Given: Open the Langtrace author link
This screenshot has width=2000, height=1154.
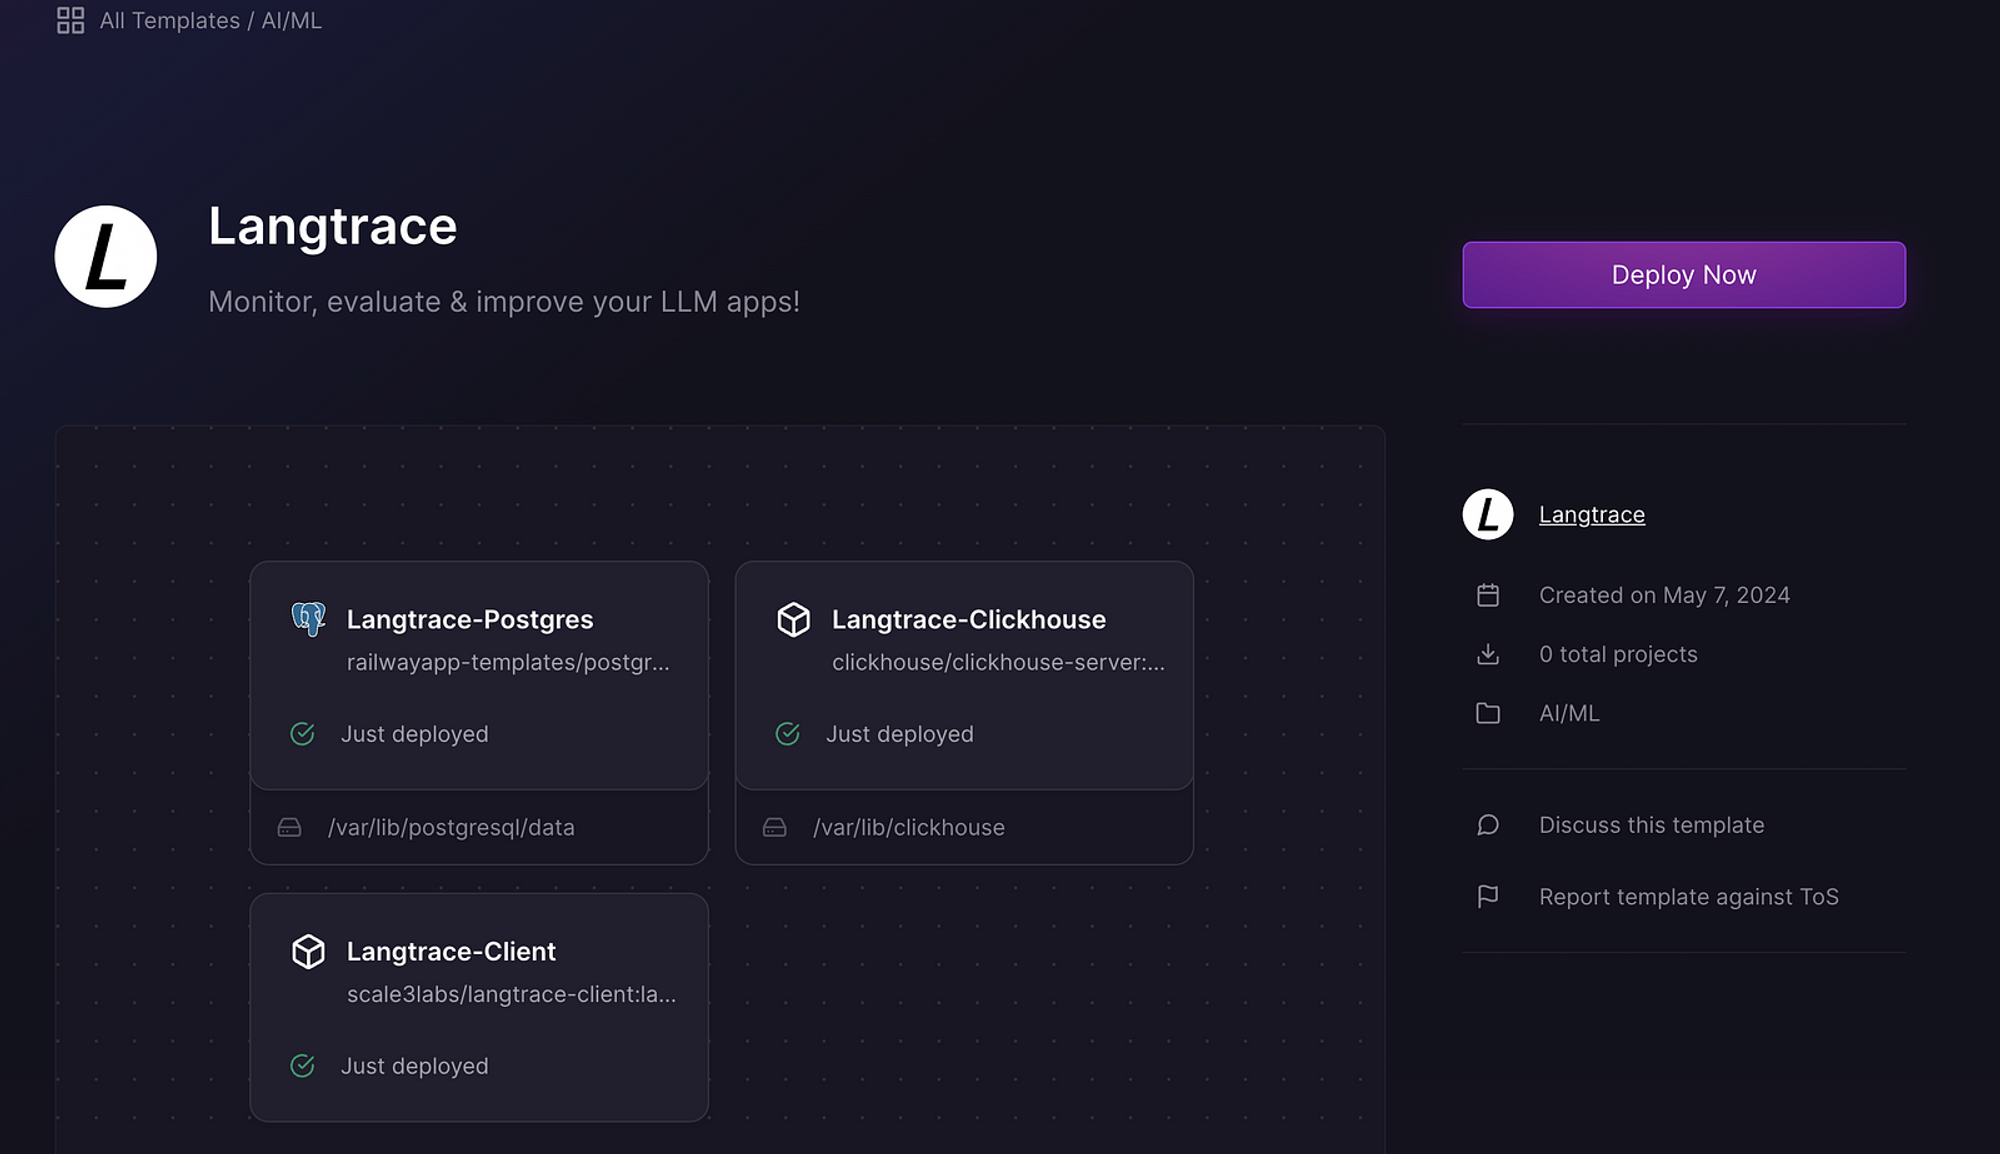Looking at the screenshot, I should tap(1591, 514).
